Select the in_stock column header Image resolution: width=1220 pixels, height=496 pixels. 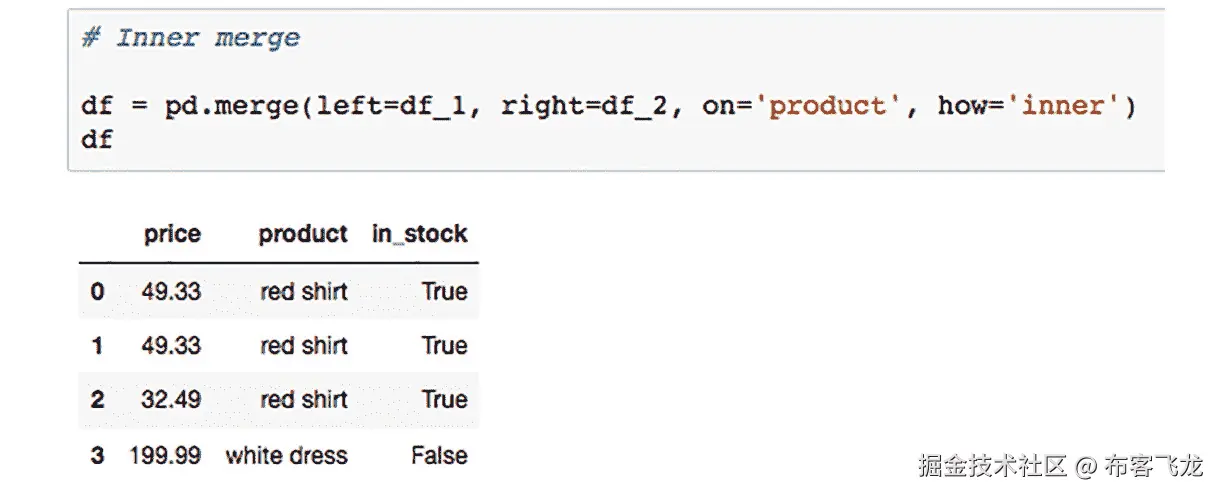point(420,235)
